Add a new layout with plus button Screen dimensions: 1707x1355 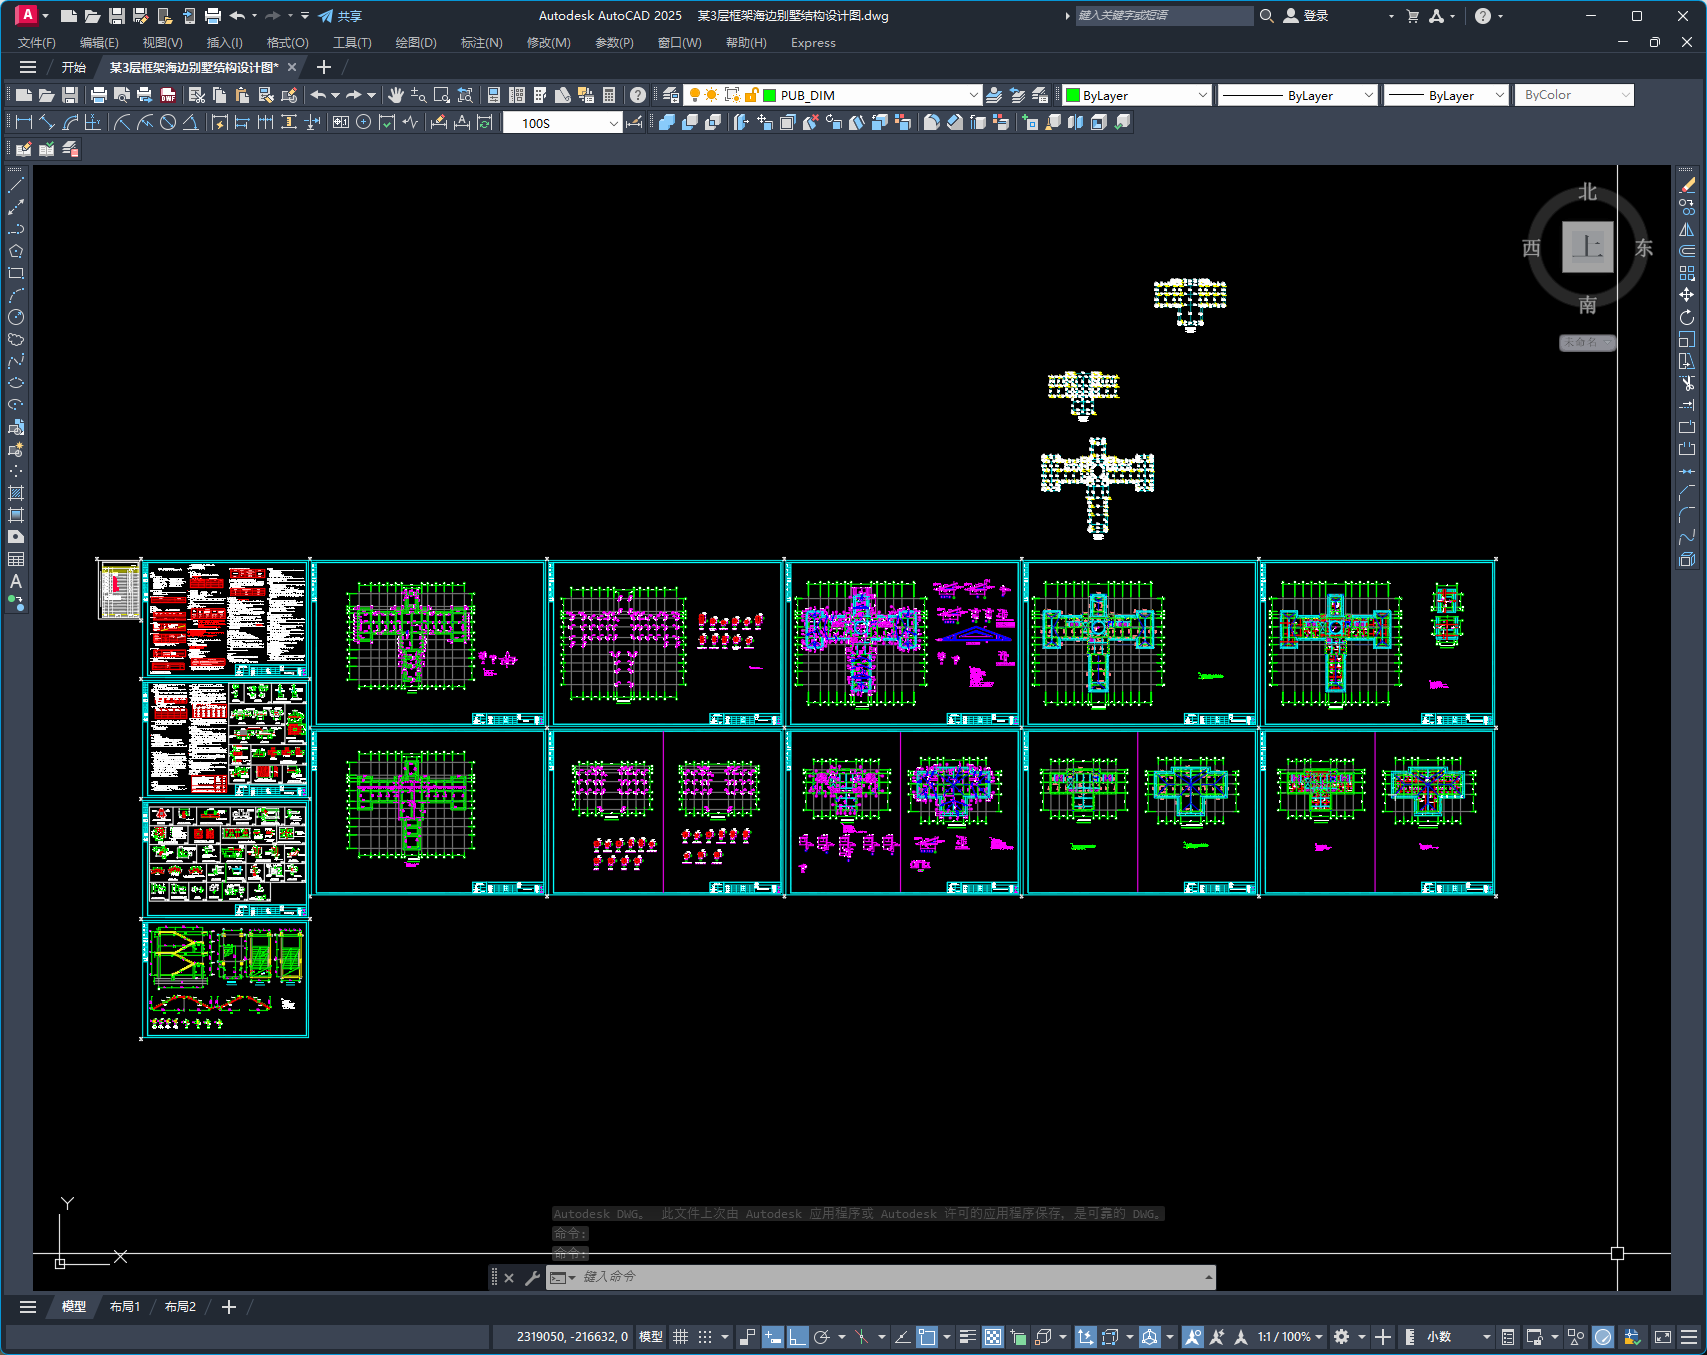(229, 1307)
